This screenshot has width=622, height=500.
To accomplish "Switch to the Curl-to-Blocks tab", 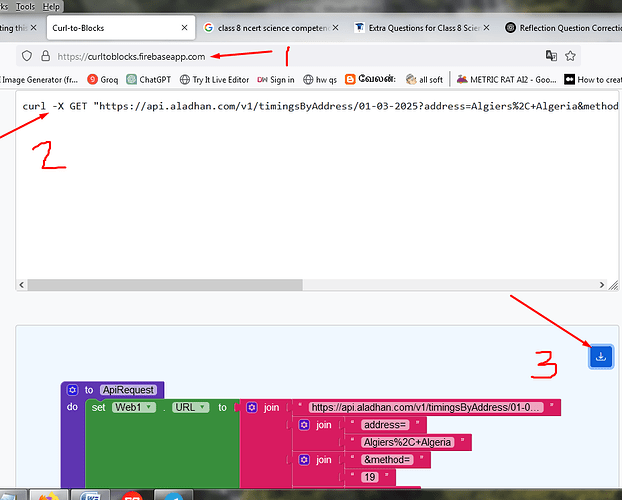I will [121, 28].
